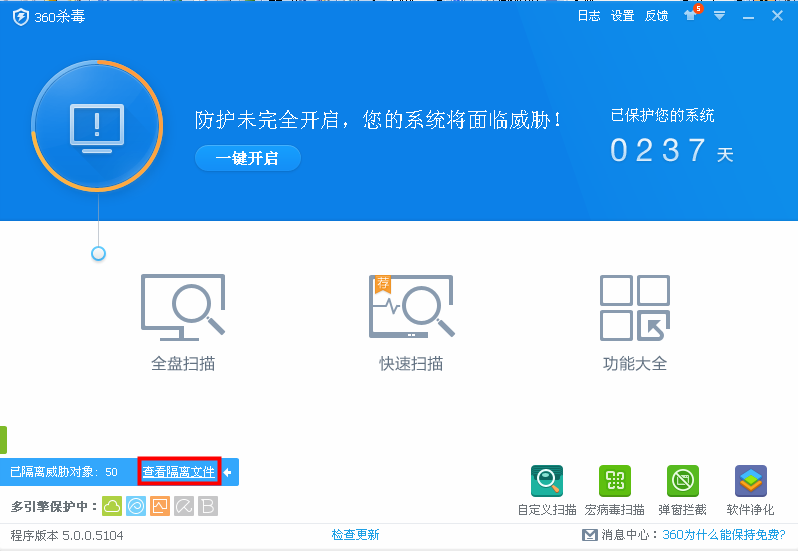Start 全盘扫描 via the monitor magnifier icon
The image size is (798, 551).
coord(183,307)
